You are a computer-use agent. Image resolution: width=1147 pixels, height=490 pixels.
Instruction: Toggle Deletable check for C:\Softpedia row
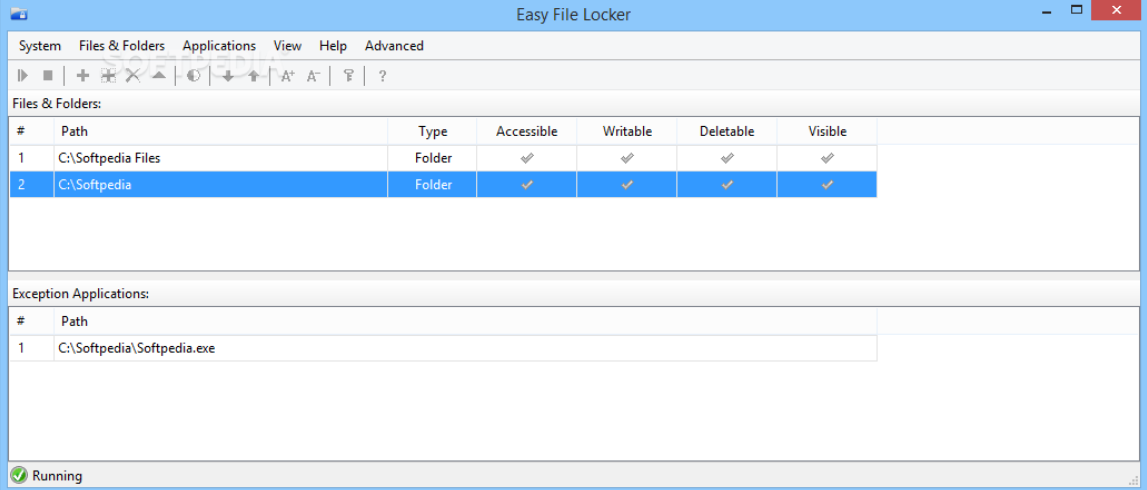pos(727,185)
